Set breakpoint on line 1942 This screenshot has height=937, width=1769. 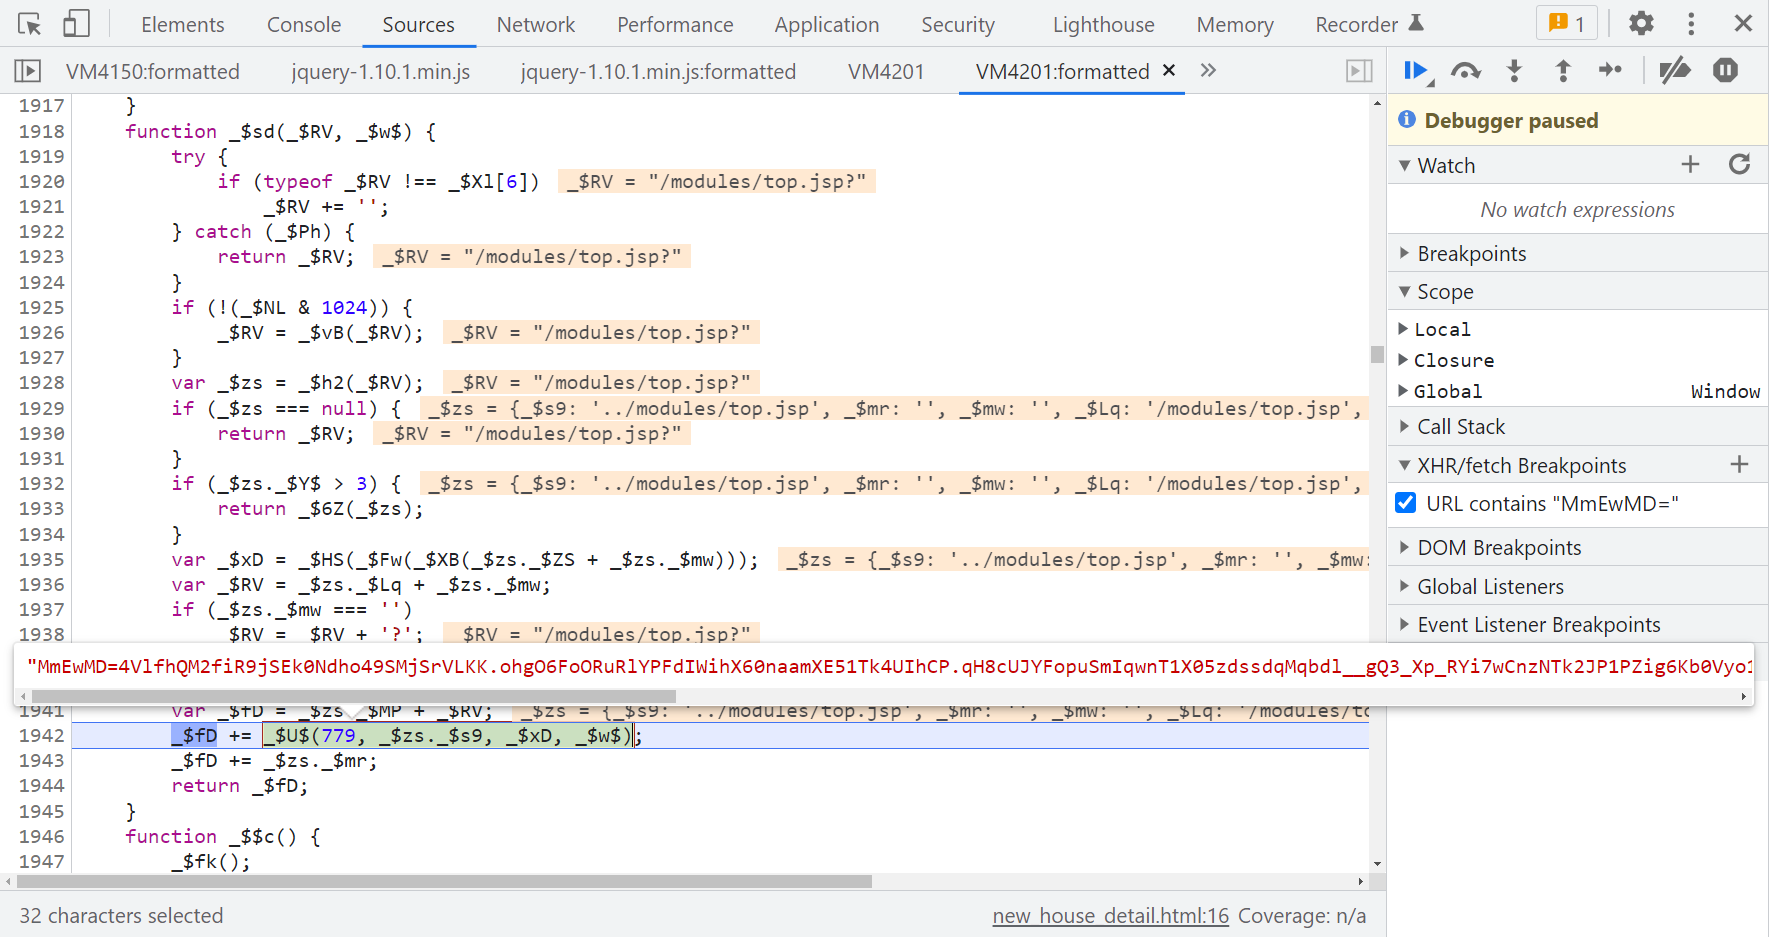[41, 736]
